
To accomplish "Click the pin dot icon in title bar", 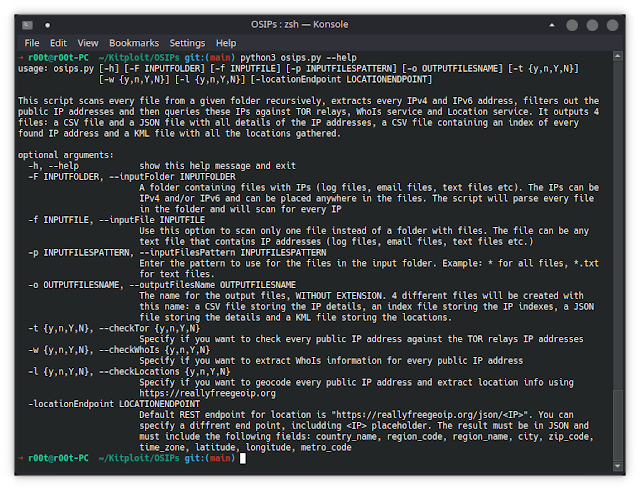I will [x=47, y=25].
